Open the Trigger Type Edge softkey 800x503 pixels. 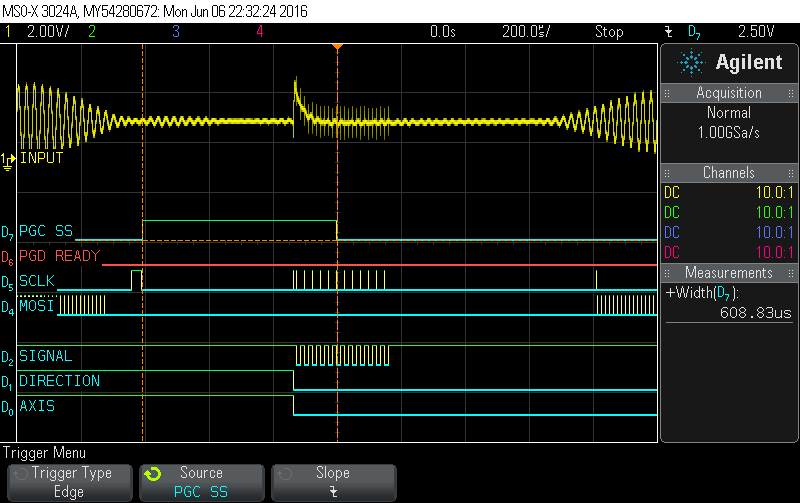(71, 482)
